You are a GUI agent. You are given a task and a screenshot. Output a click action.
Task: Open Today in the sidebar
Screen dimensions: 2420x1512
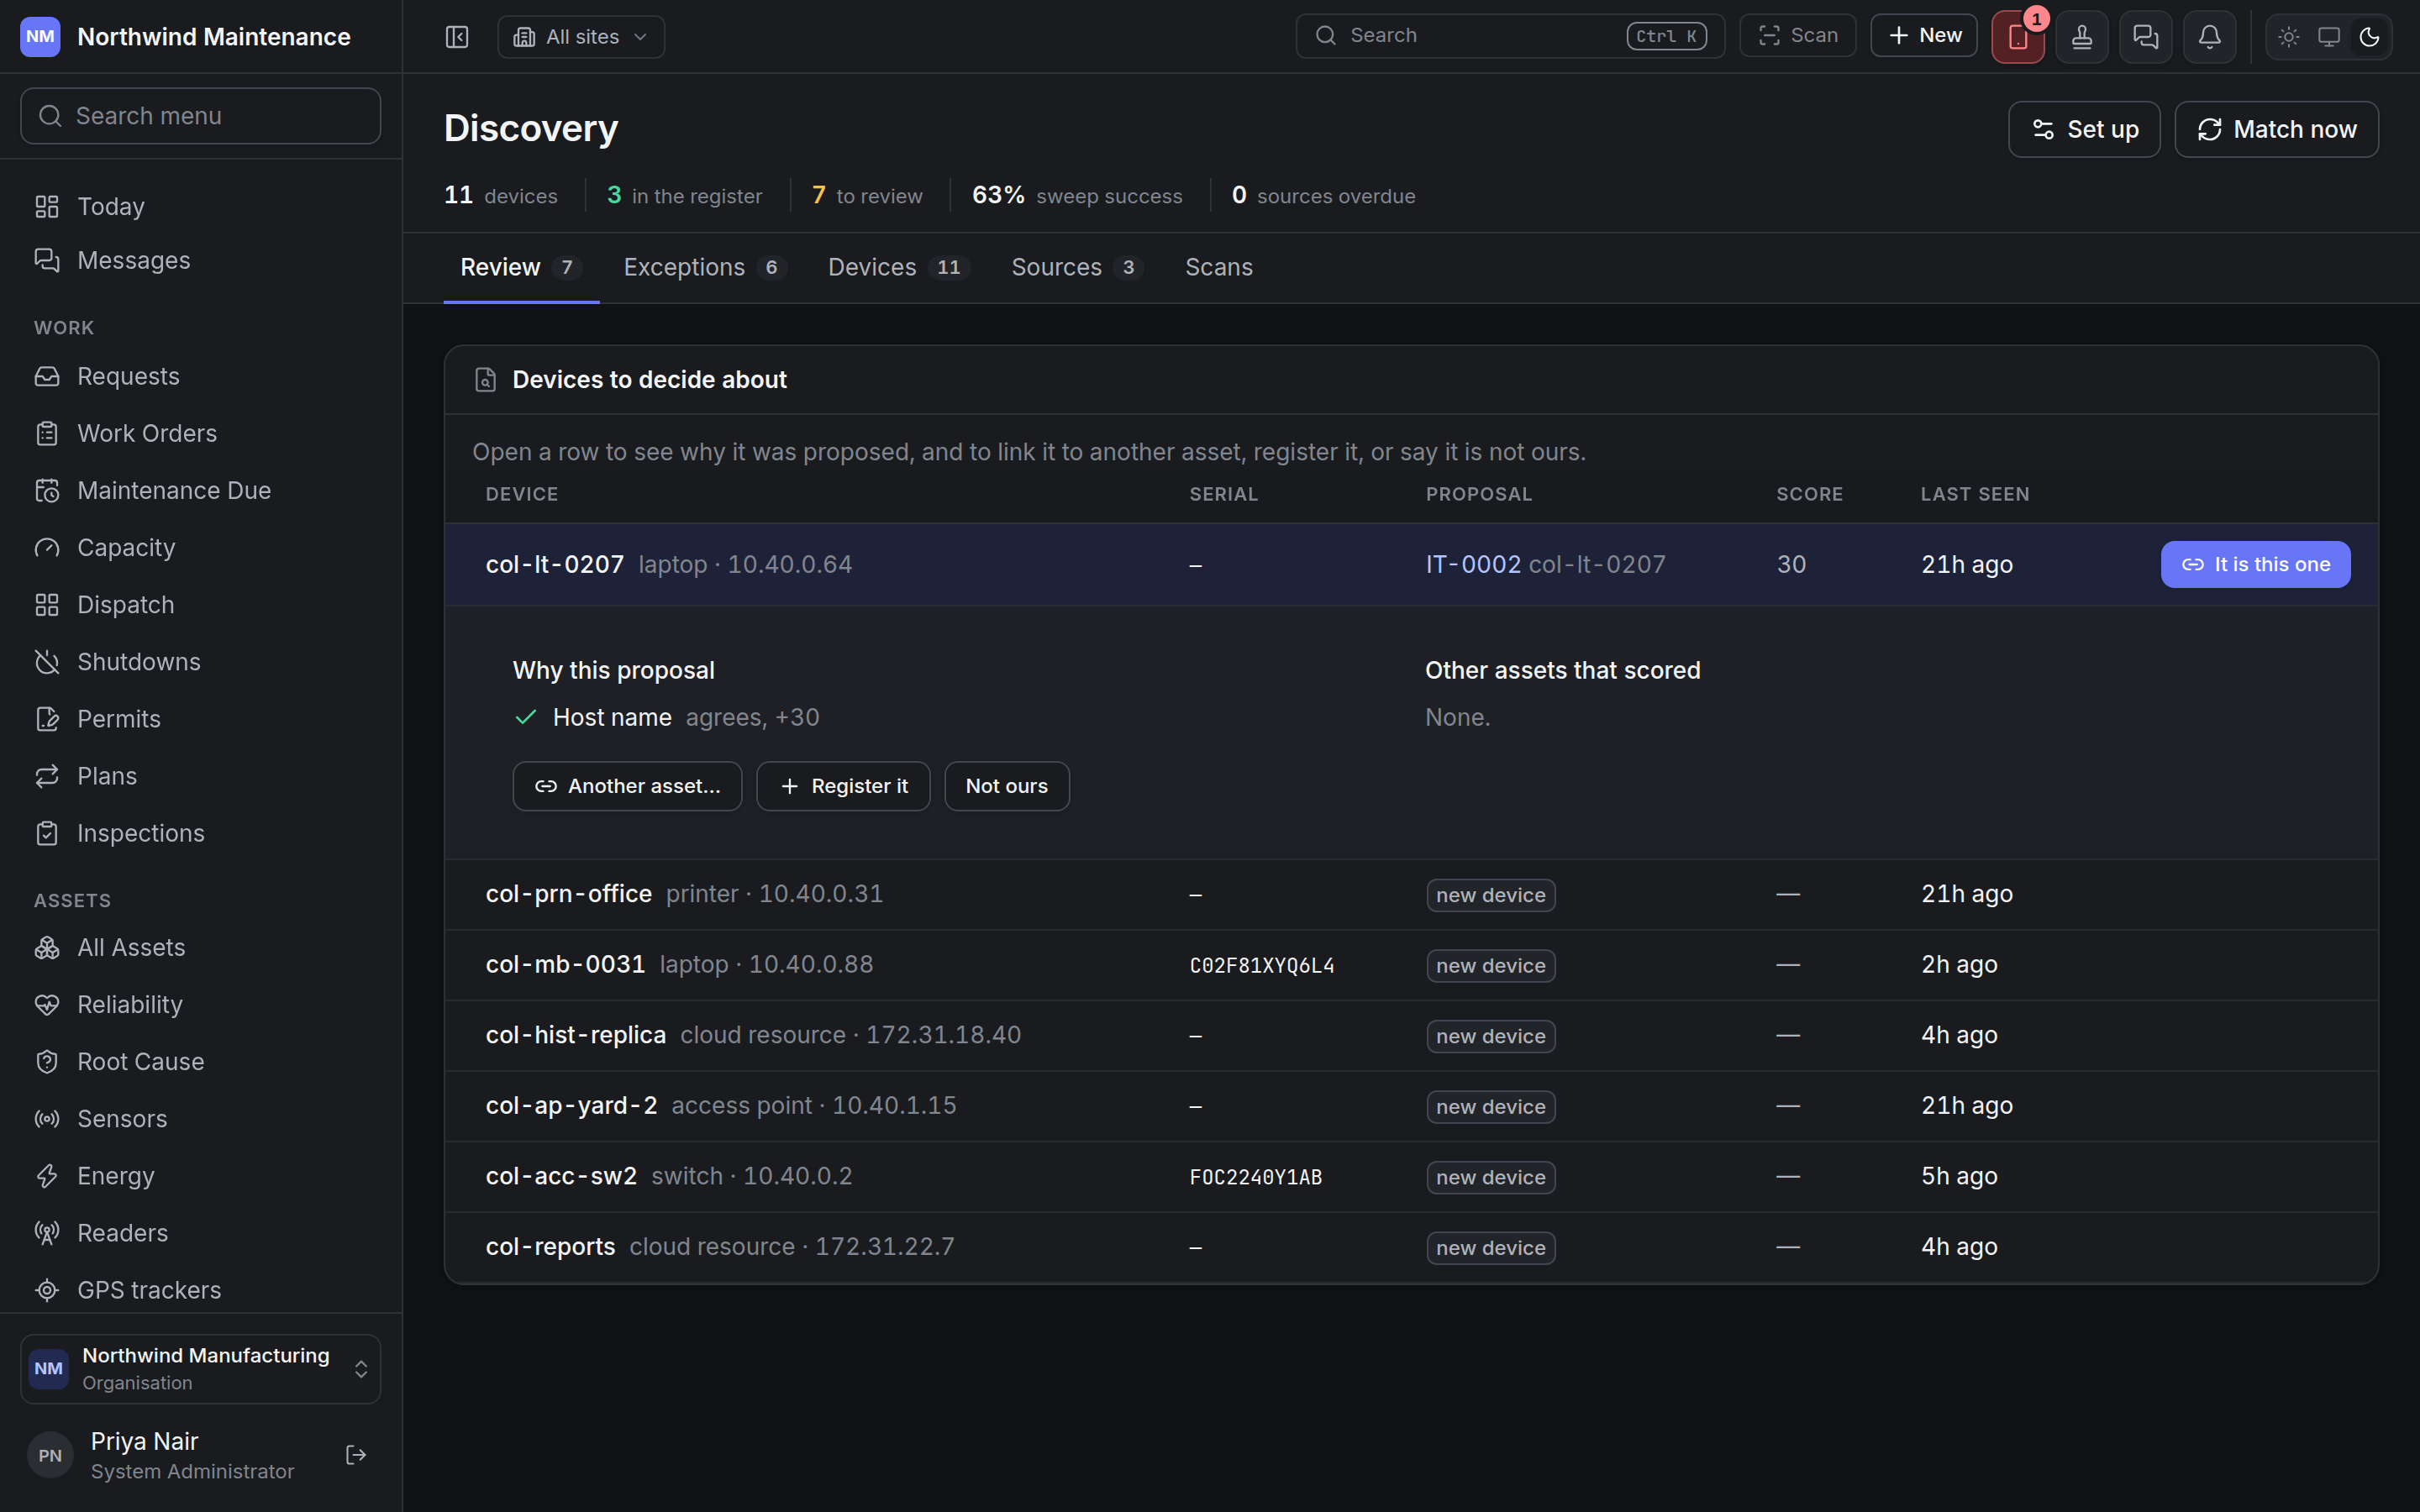click(x=201, y=206)
